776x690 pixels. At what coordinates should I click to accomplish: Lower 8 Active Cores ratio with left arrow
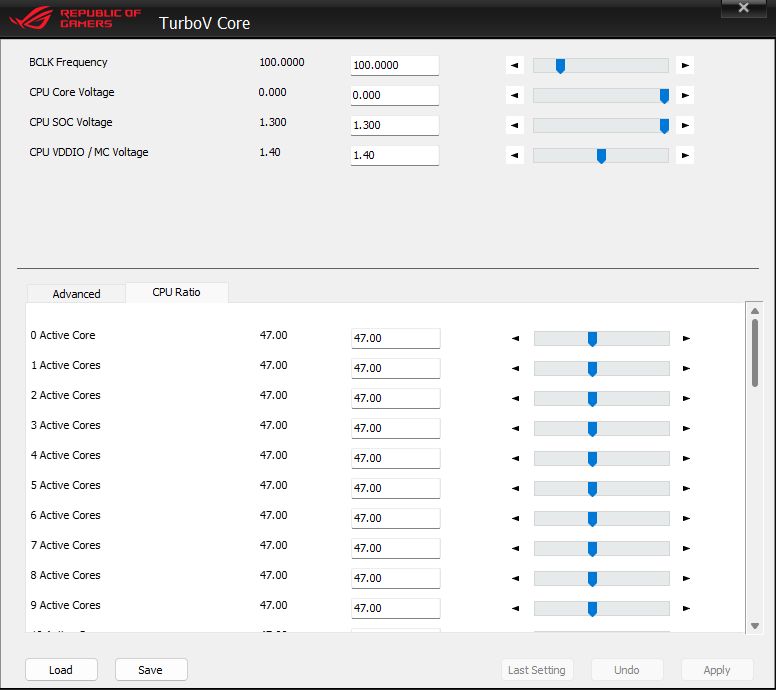pyautogui.click(x=516, y=579)
